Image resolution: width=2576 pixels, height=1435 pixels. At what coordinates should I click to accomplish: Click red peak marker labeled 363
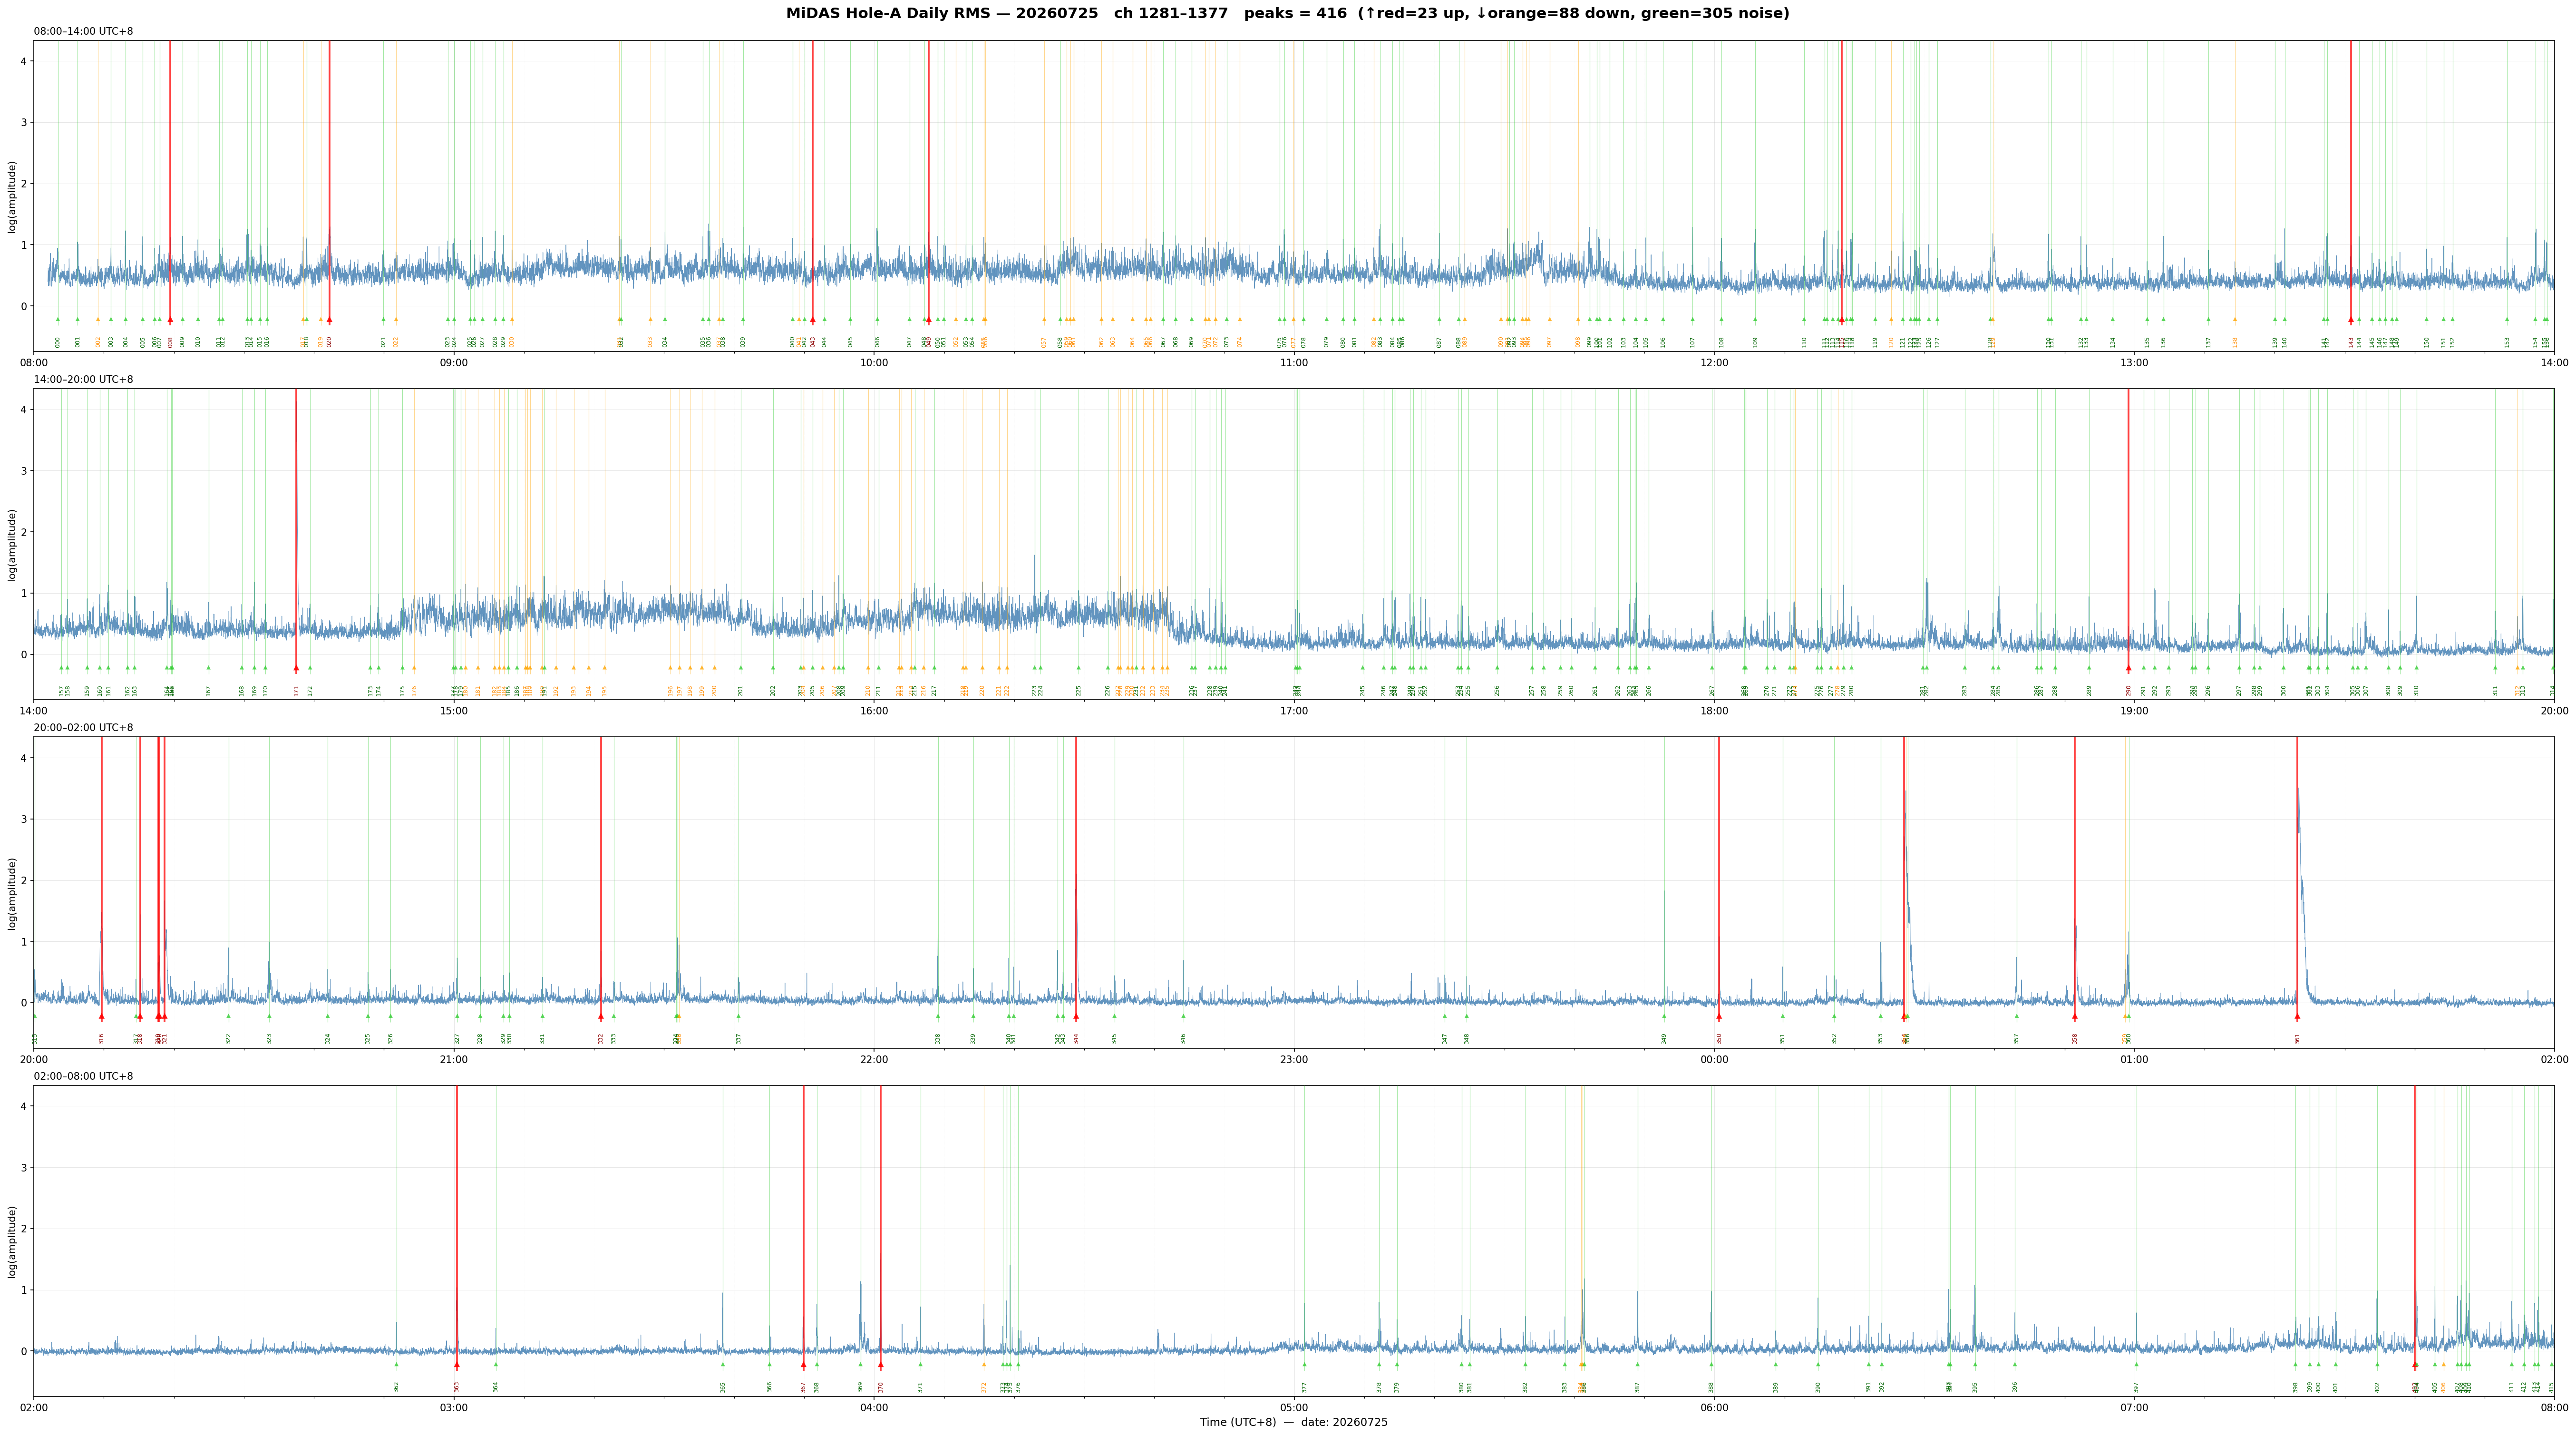click(457, 1365)
